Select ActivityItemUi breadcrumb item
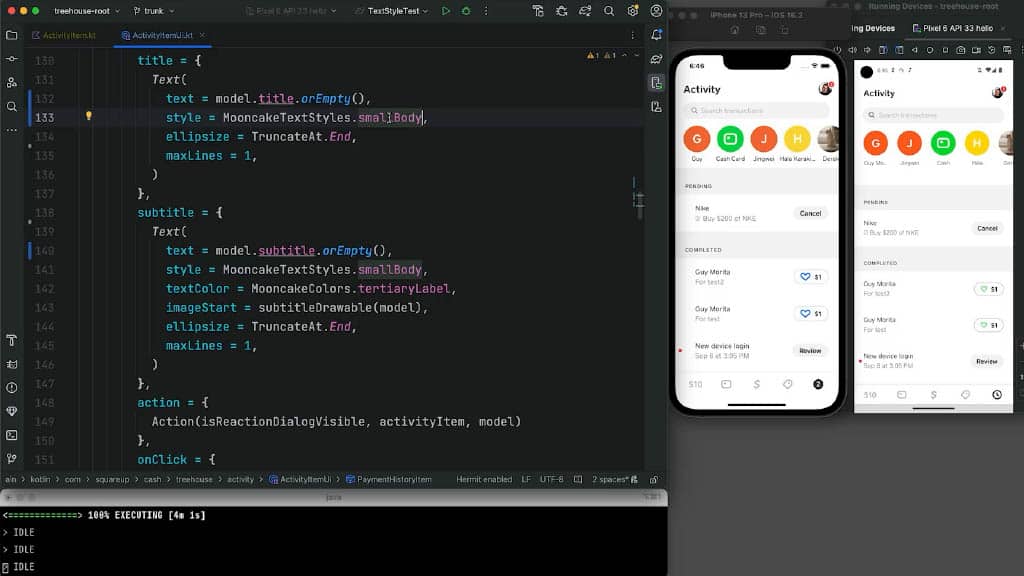Screen dimensions: 1024x576 (x=300, y=479)
